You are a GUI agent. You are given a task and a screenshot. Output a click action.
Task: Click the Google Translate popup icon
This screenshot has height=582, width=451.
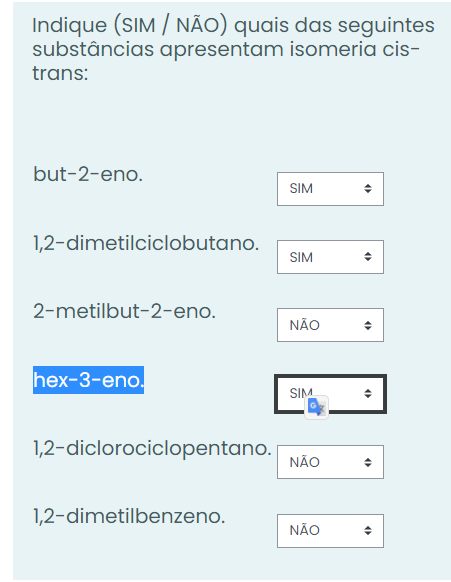[x=316, y=407]
